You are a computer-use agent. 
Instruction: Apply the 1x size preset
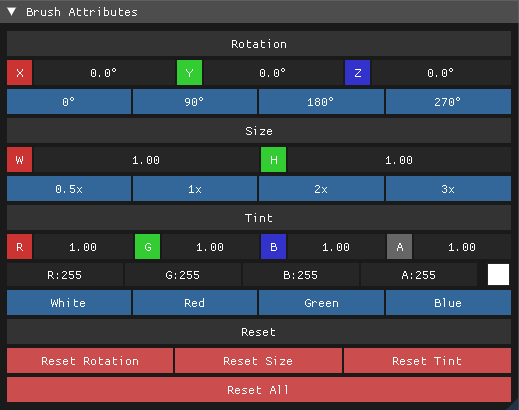tap(195, 189)
